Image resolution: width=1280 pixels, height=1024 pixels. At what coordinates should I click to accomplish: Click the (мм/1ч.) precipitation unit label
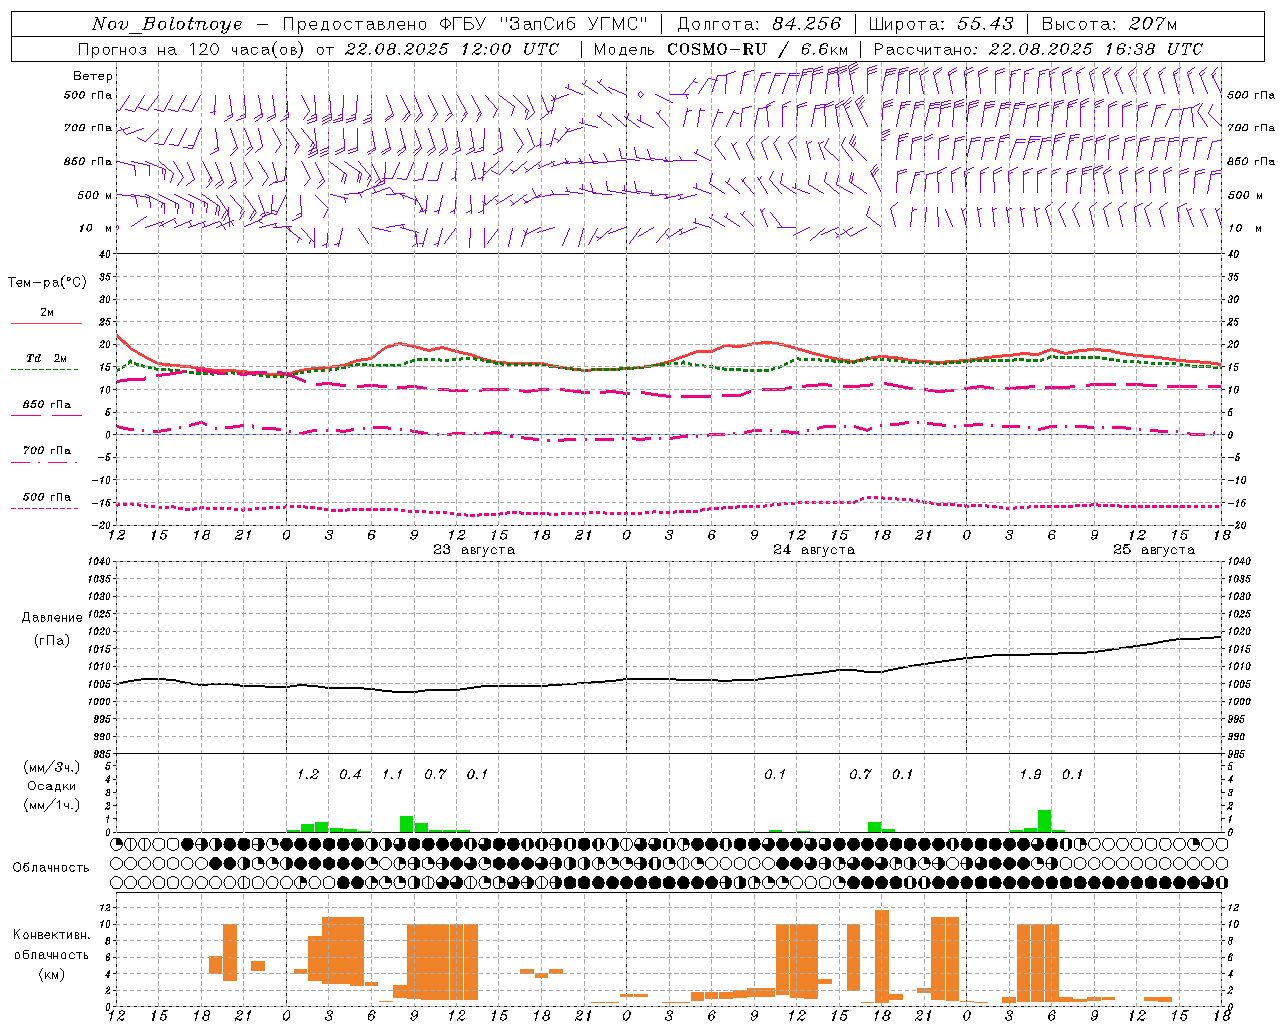click(x=52, y=805)
